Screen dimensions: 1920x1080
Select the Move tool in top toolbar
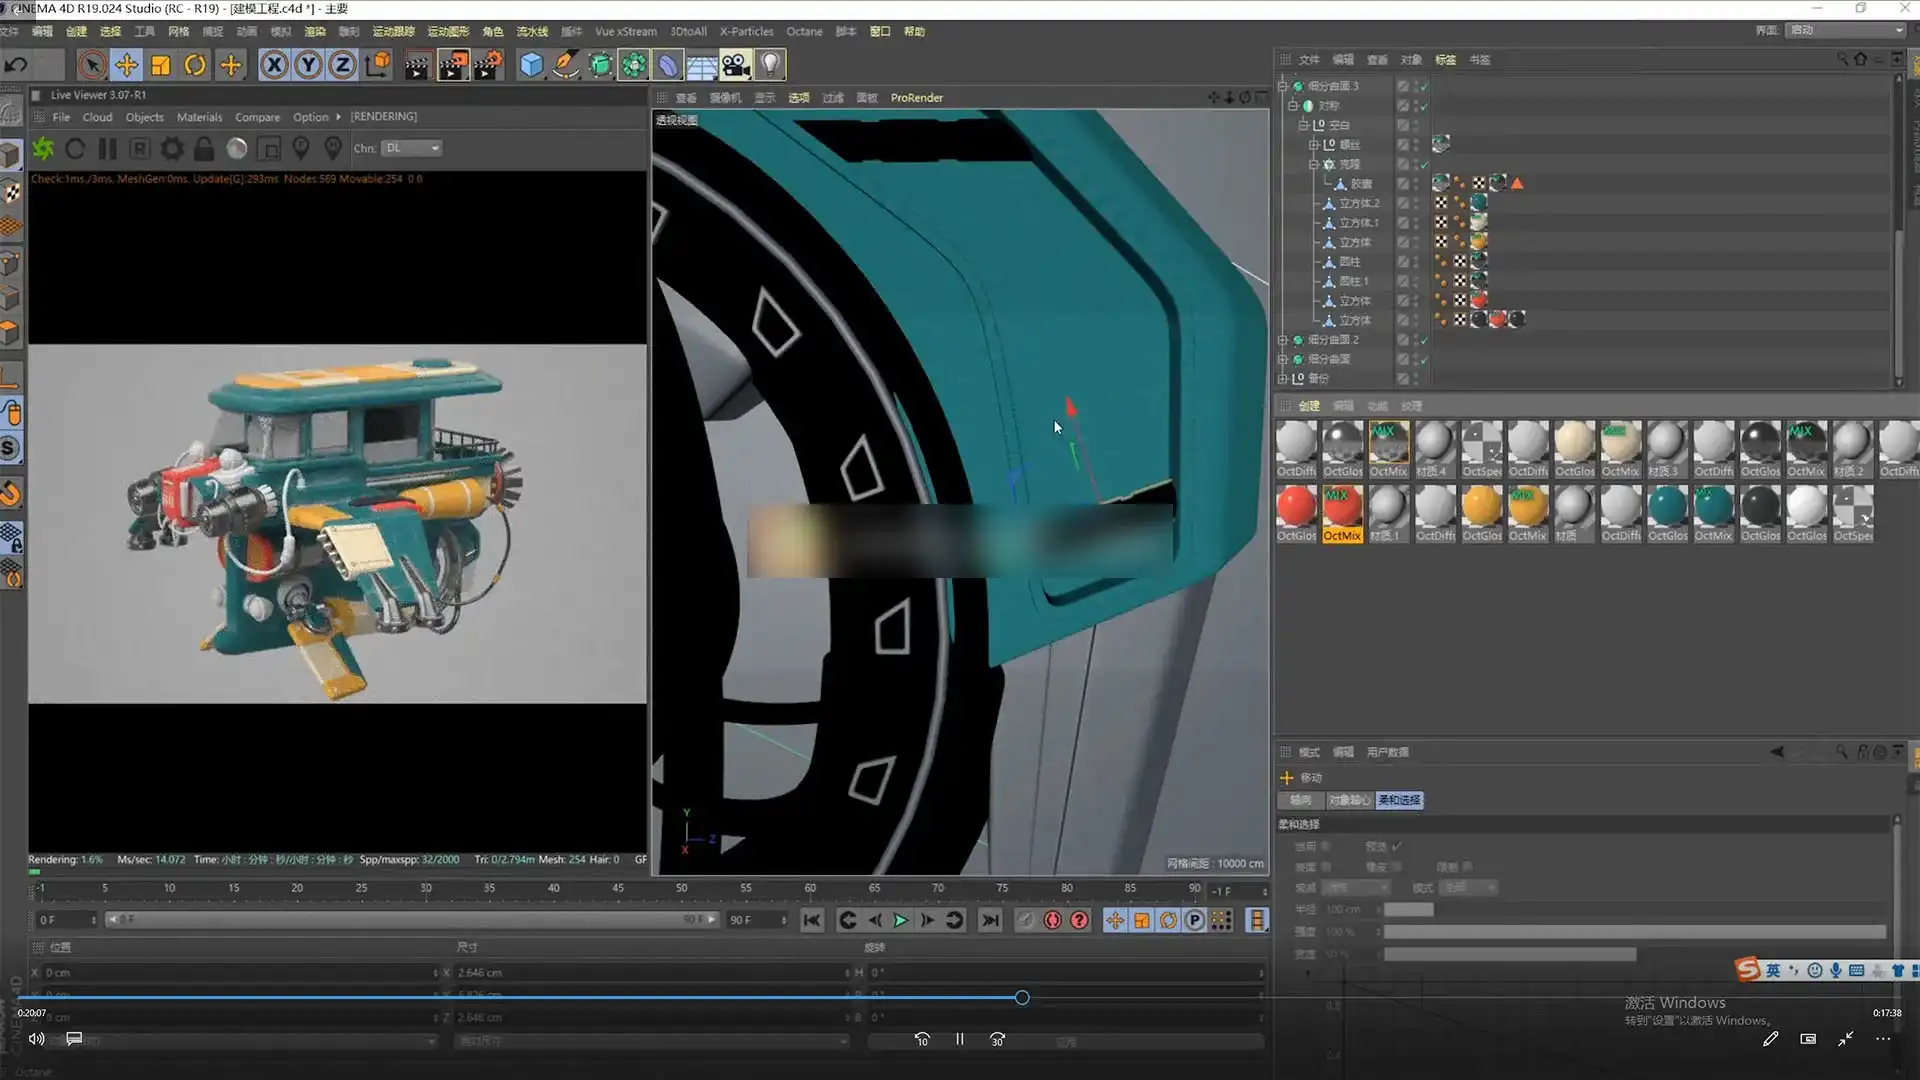pyautogui.click(x=126, y=66)
